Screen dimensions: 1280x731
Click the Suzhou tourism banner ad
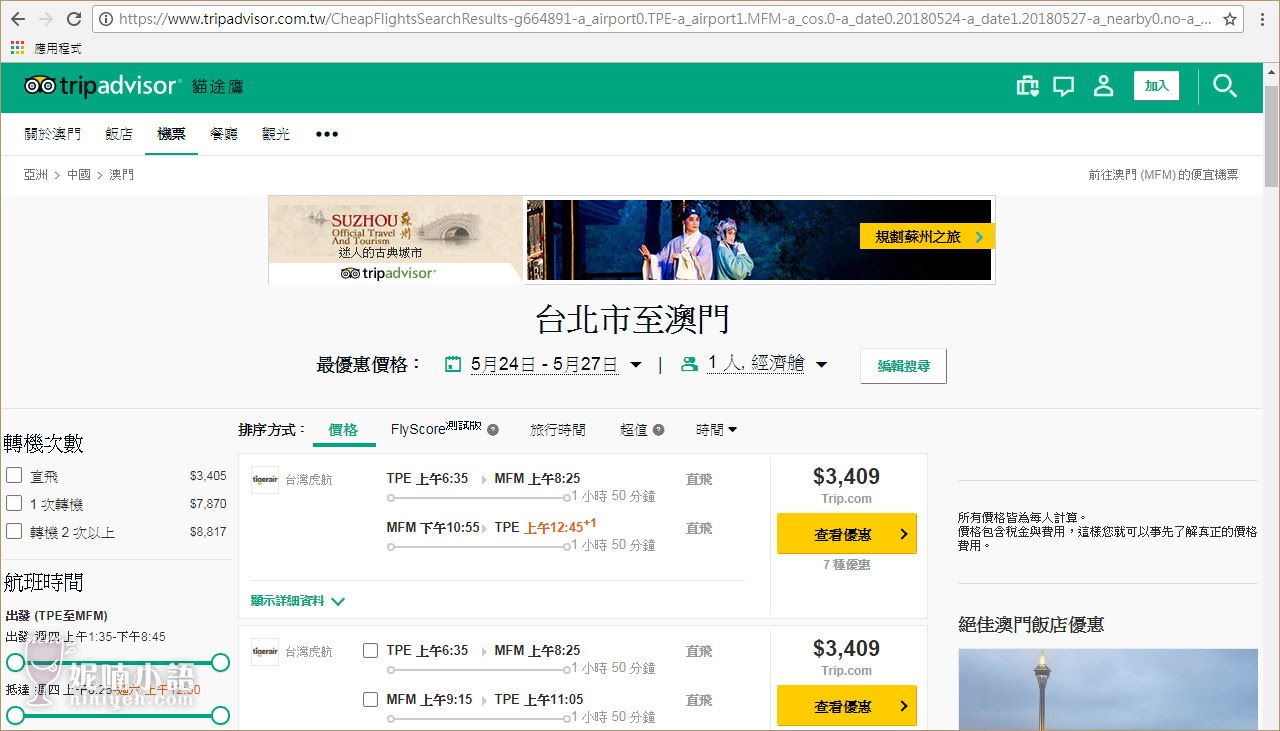(631, 240)
